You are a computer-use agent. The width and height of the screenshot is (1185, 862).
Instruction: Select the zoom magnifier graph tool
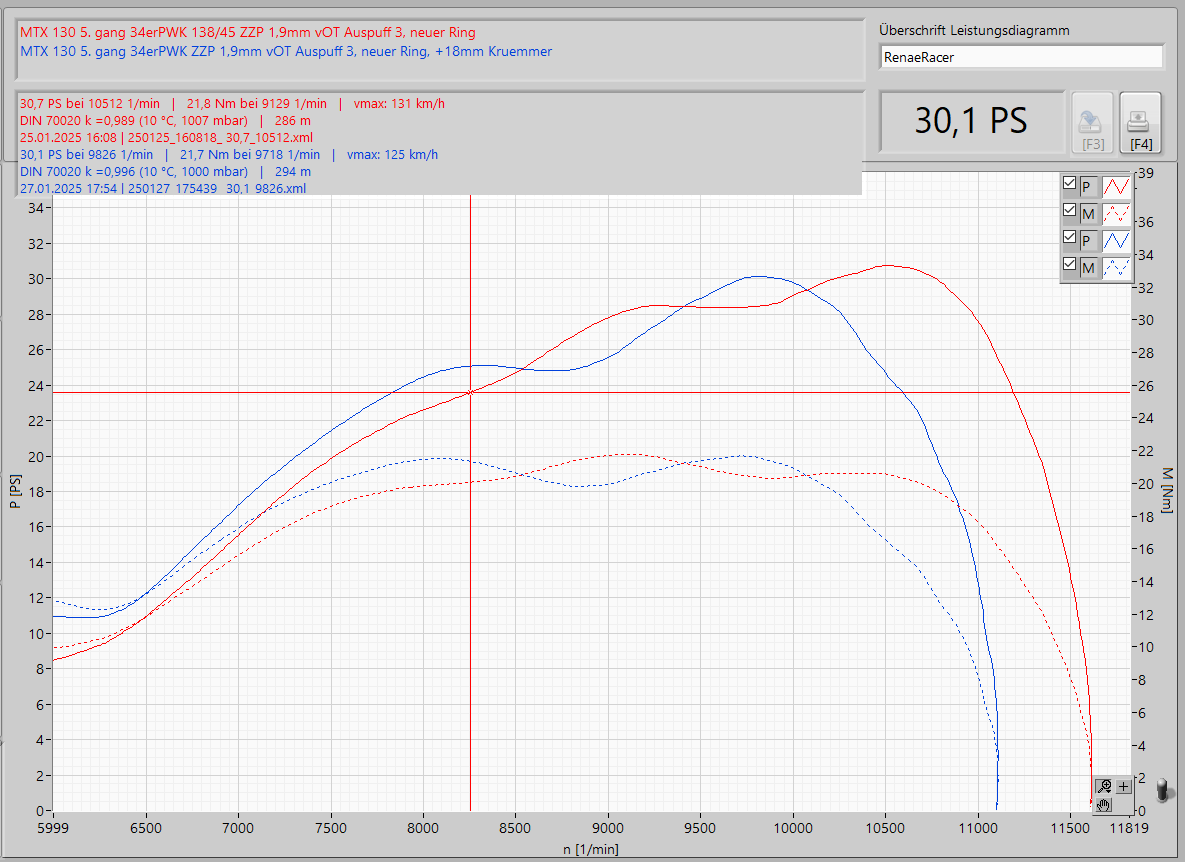pyautogui.click(x=1104, y=786)
